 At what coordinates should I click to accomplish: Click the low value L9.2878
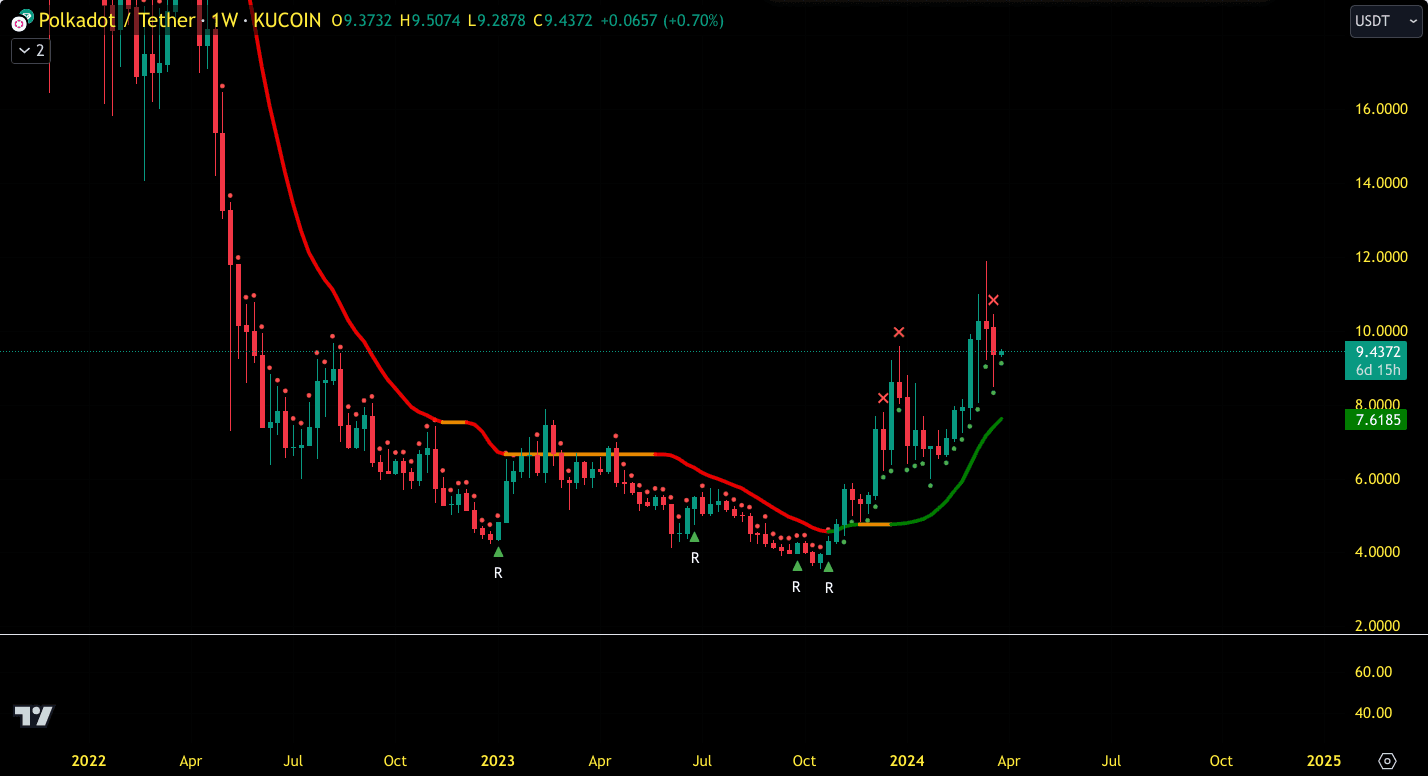[499, 20]
